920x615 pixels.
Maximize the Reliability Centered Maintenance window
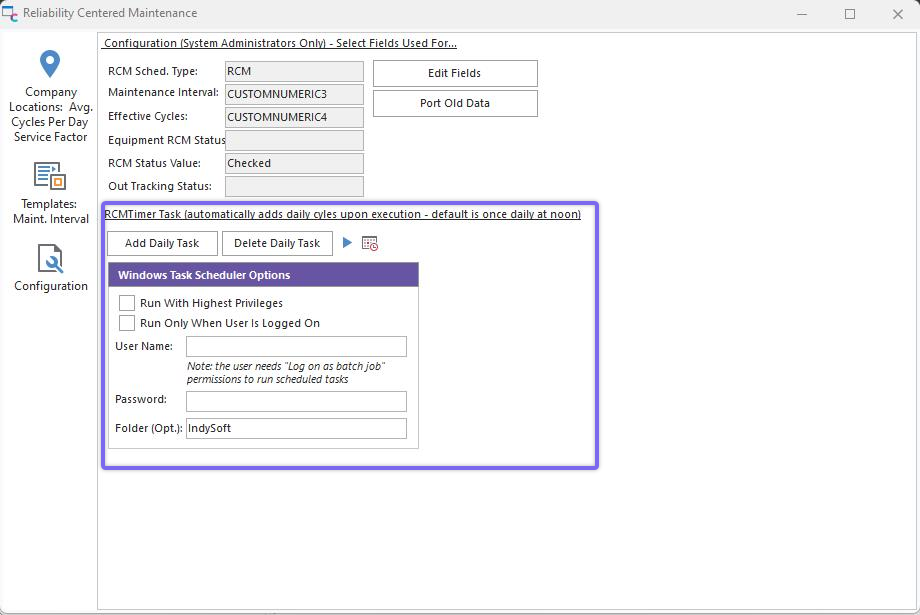[850, 14]
